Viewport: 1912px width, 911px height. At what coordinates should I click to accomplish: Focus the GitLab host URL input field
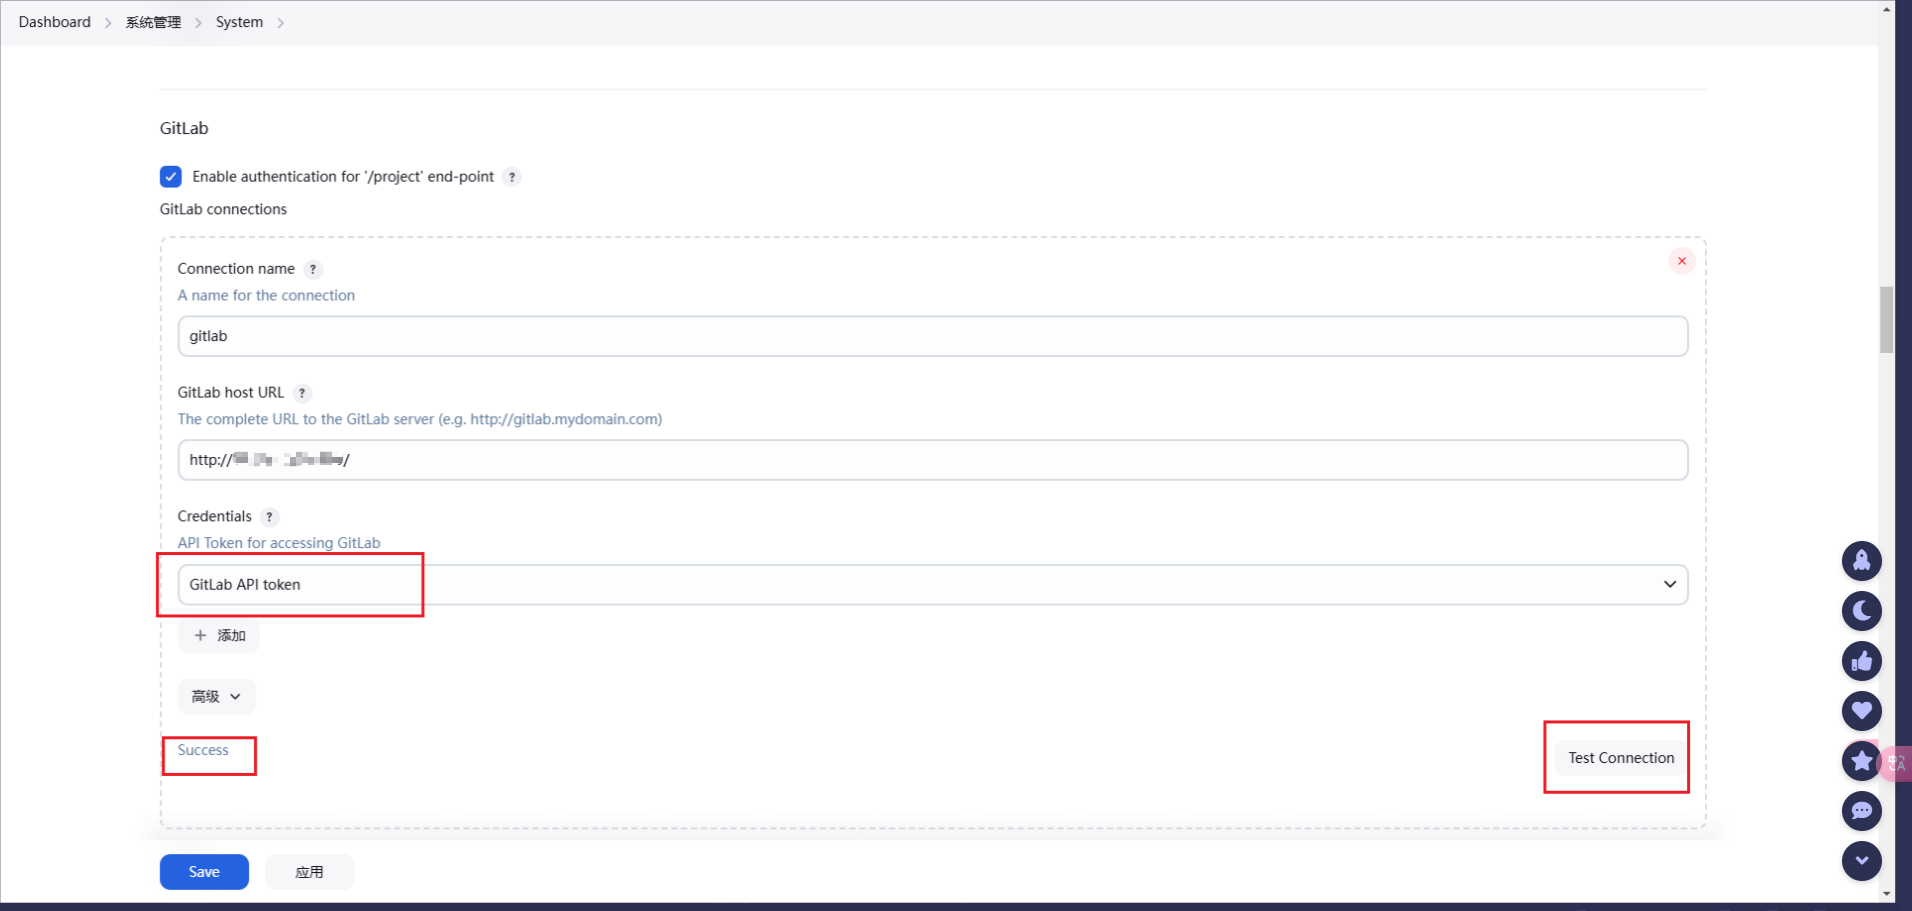point(933,460)
